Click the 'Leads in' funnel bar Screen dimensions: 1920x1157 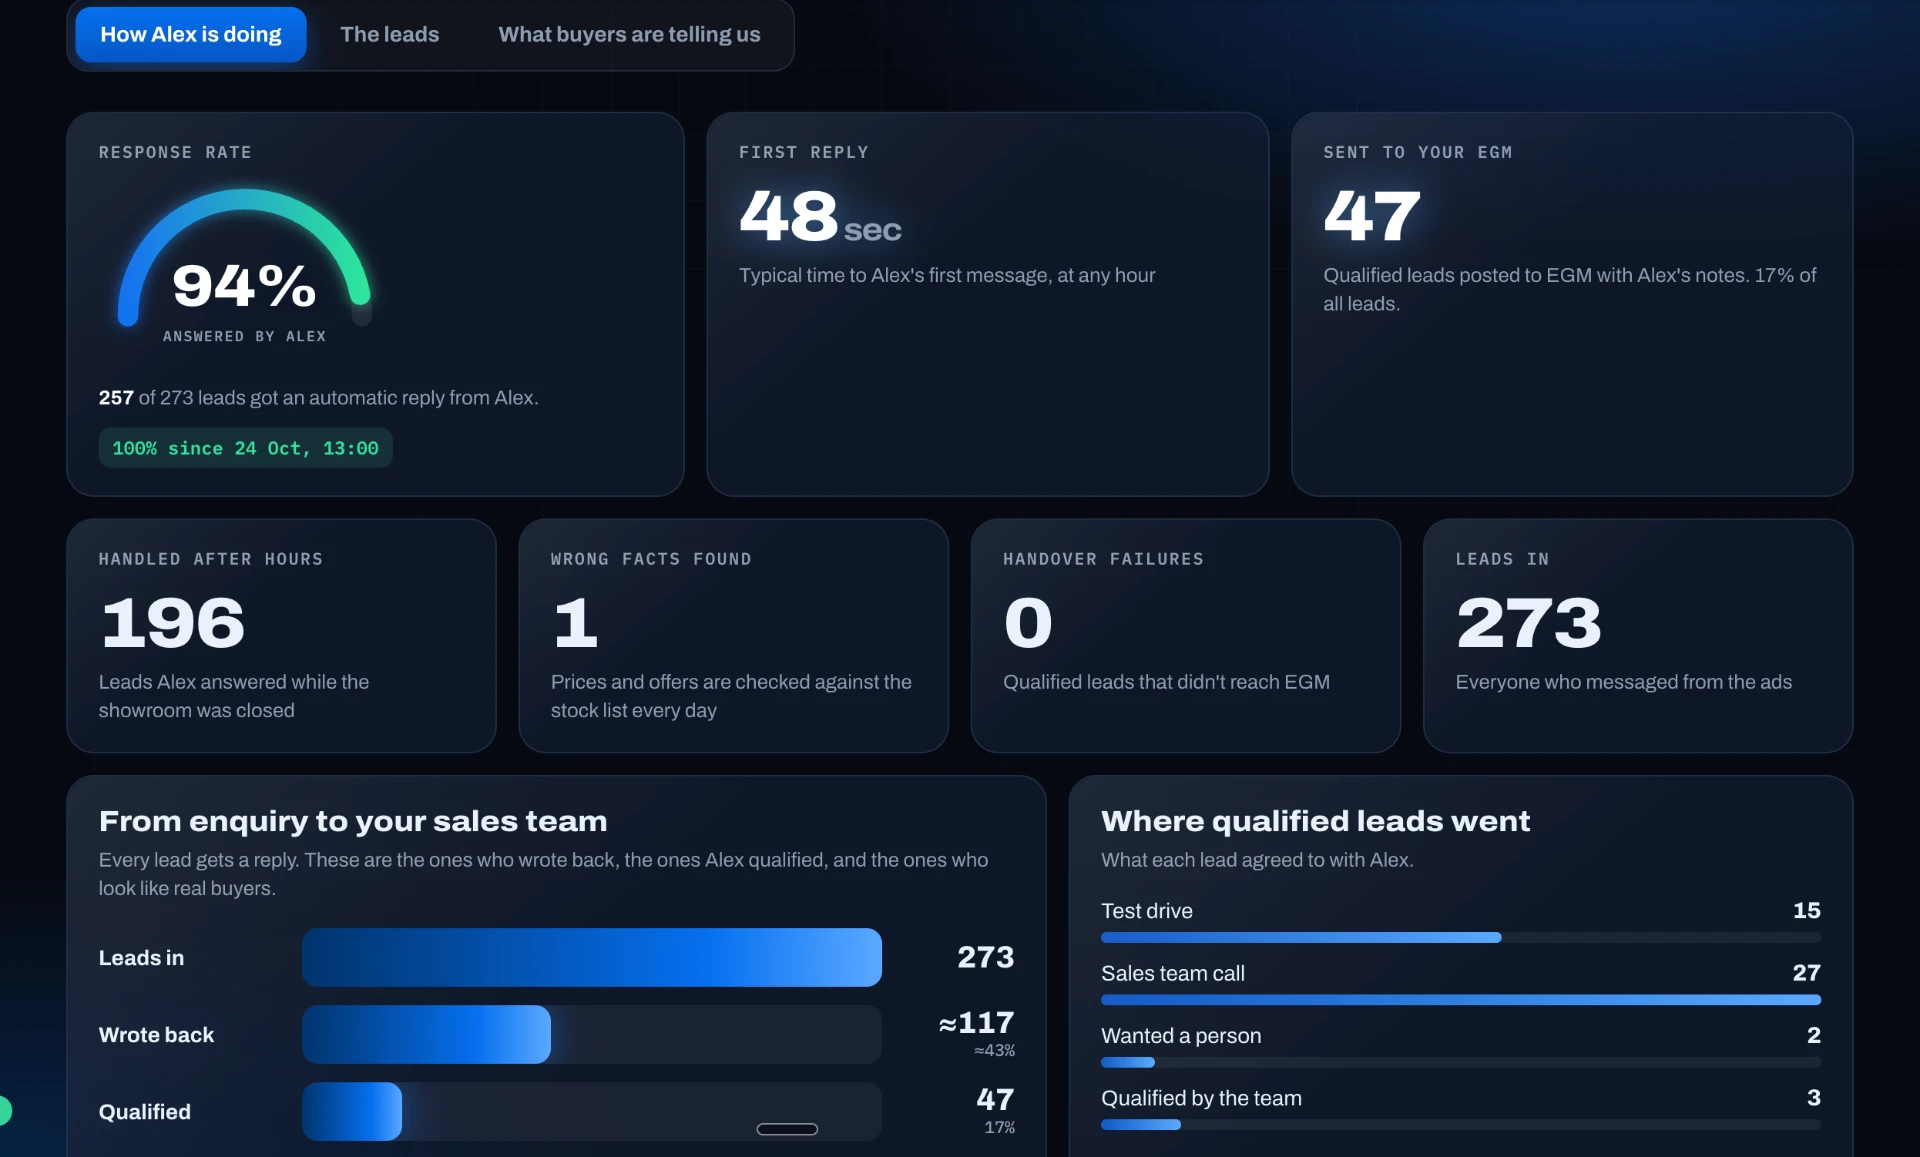pos(592,957)
